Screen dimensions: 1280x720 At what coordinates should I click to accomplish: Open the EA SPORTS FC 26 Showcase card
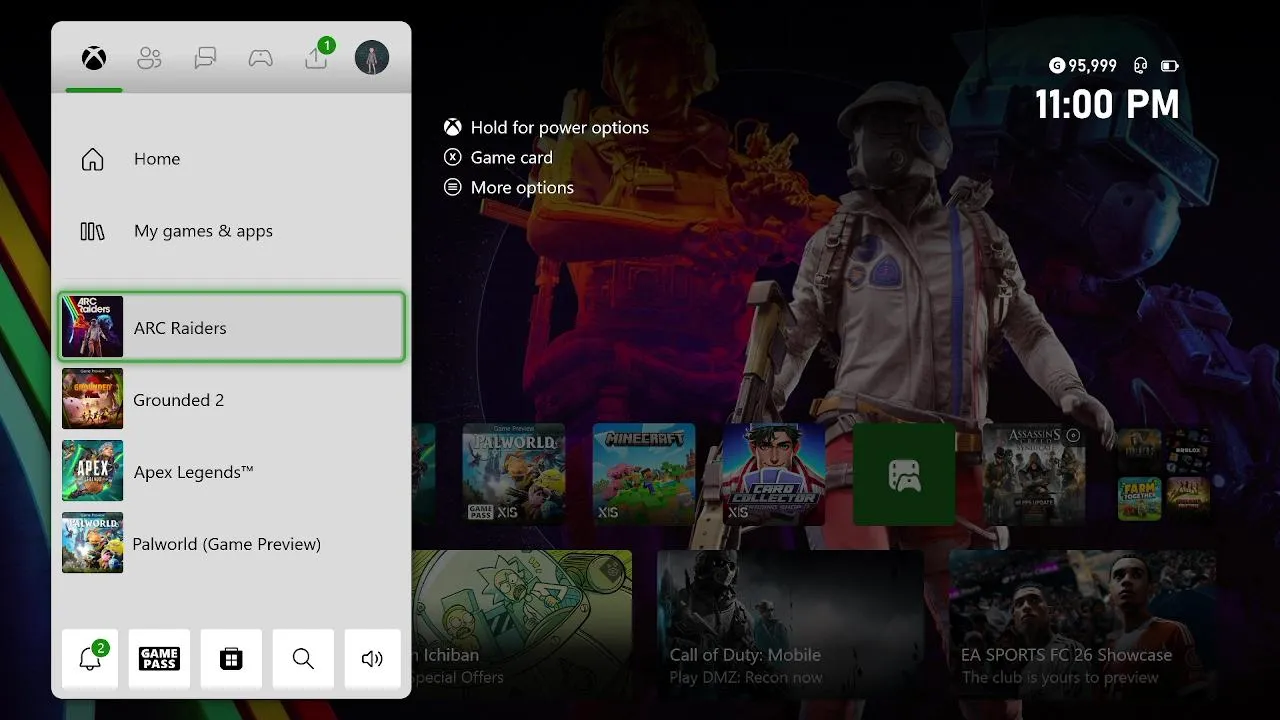(x=1082, y=622)
